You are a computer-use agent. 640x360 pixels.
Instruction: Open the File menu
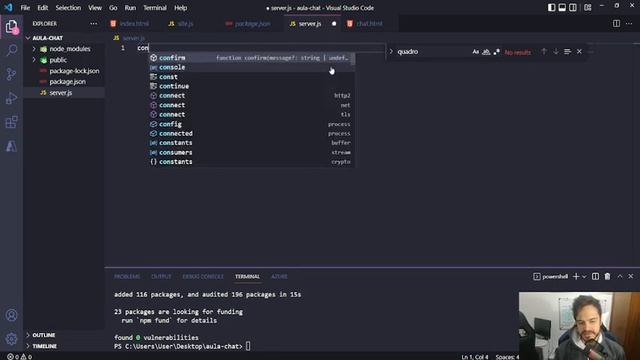pos(25,8)
